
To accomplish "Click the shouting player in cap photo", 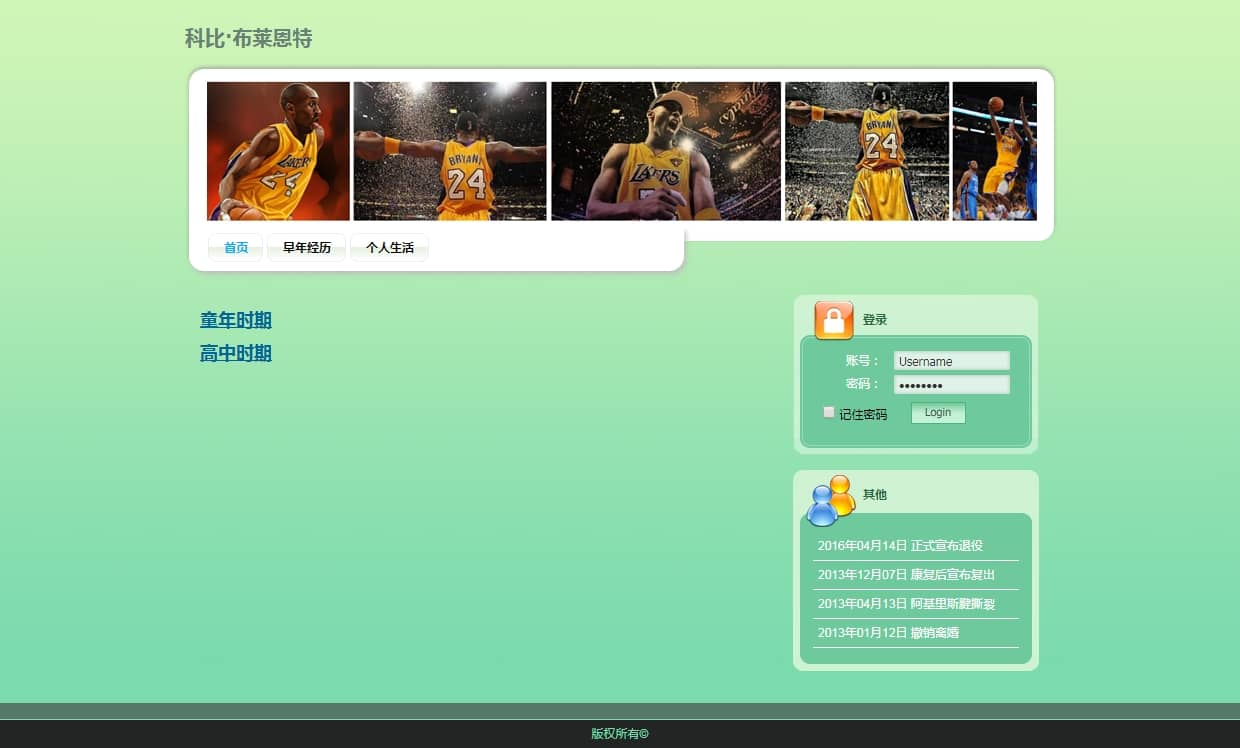I will click(x=665, y=151).
